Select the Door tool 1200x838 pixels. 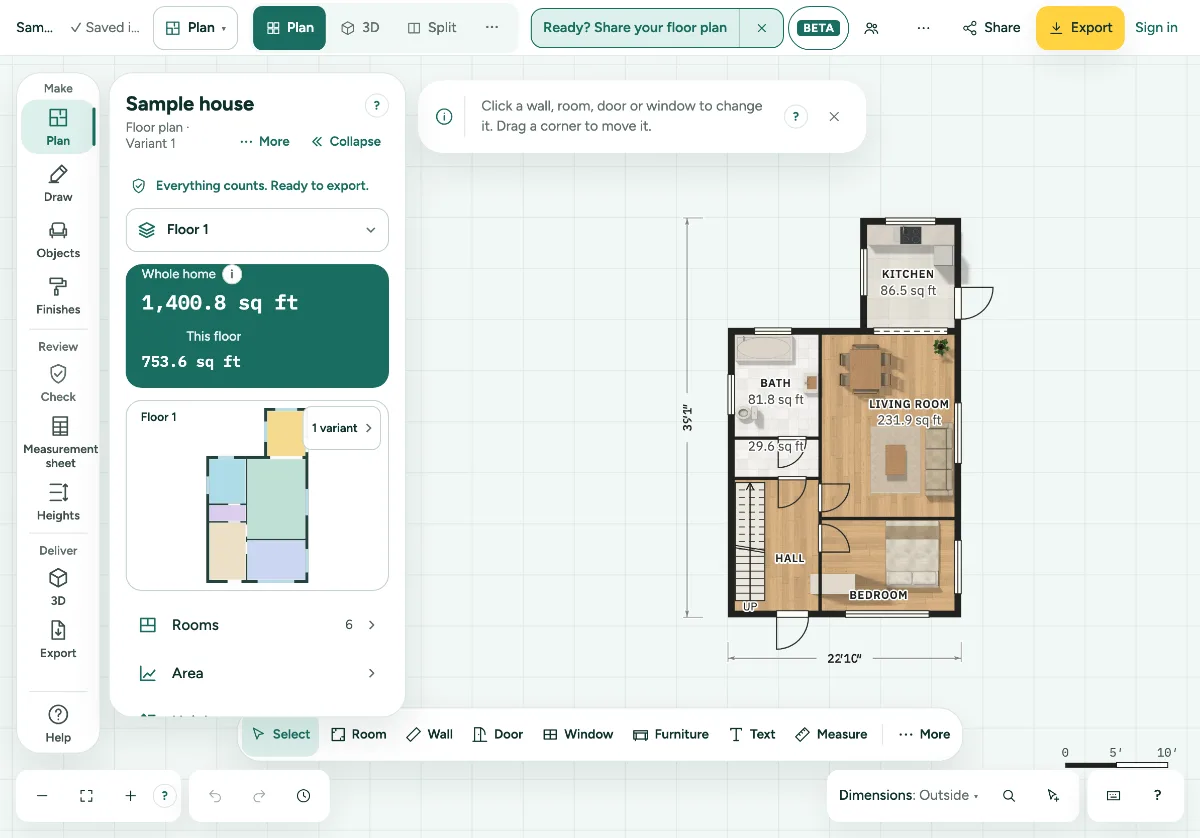pyautogui.click(x=498, y=734)
